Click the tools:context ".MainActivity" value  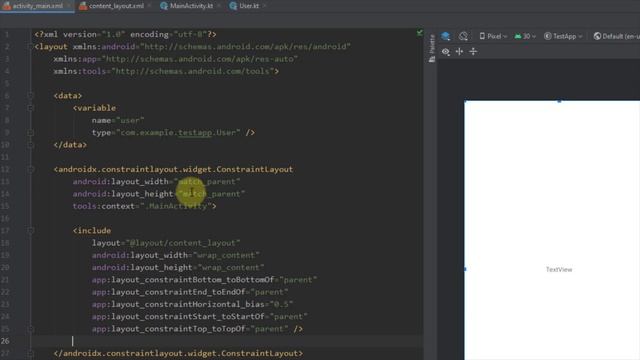click(176, 206)
